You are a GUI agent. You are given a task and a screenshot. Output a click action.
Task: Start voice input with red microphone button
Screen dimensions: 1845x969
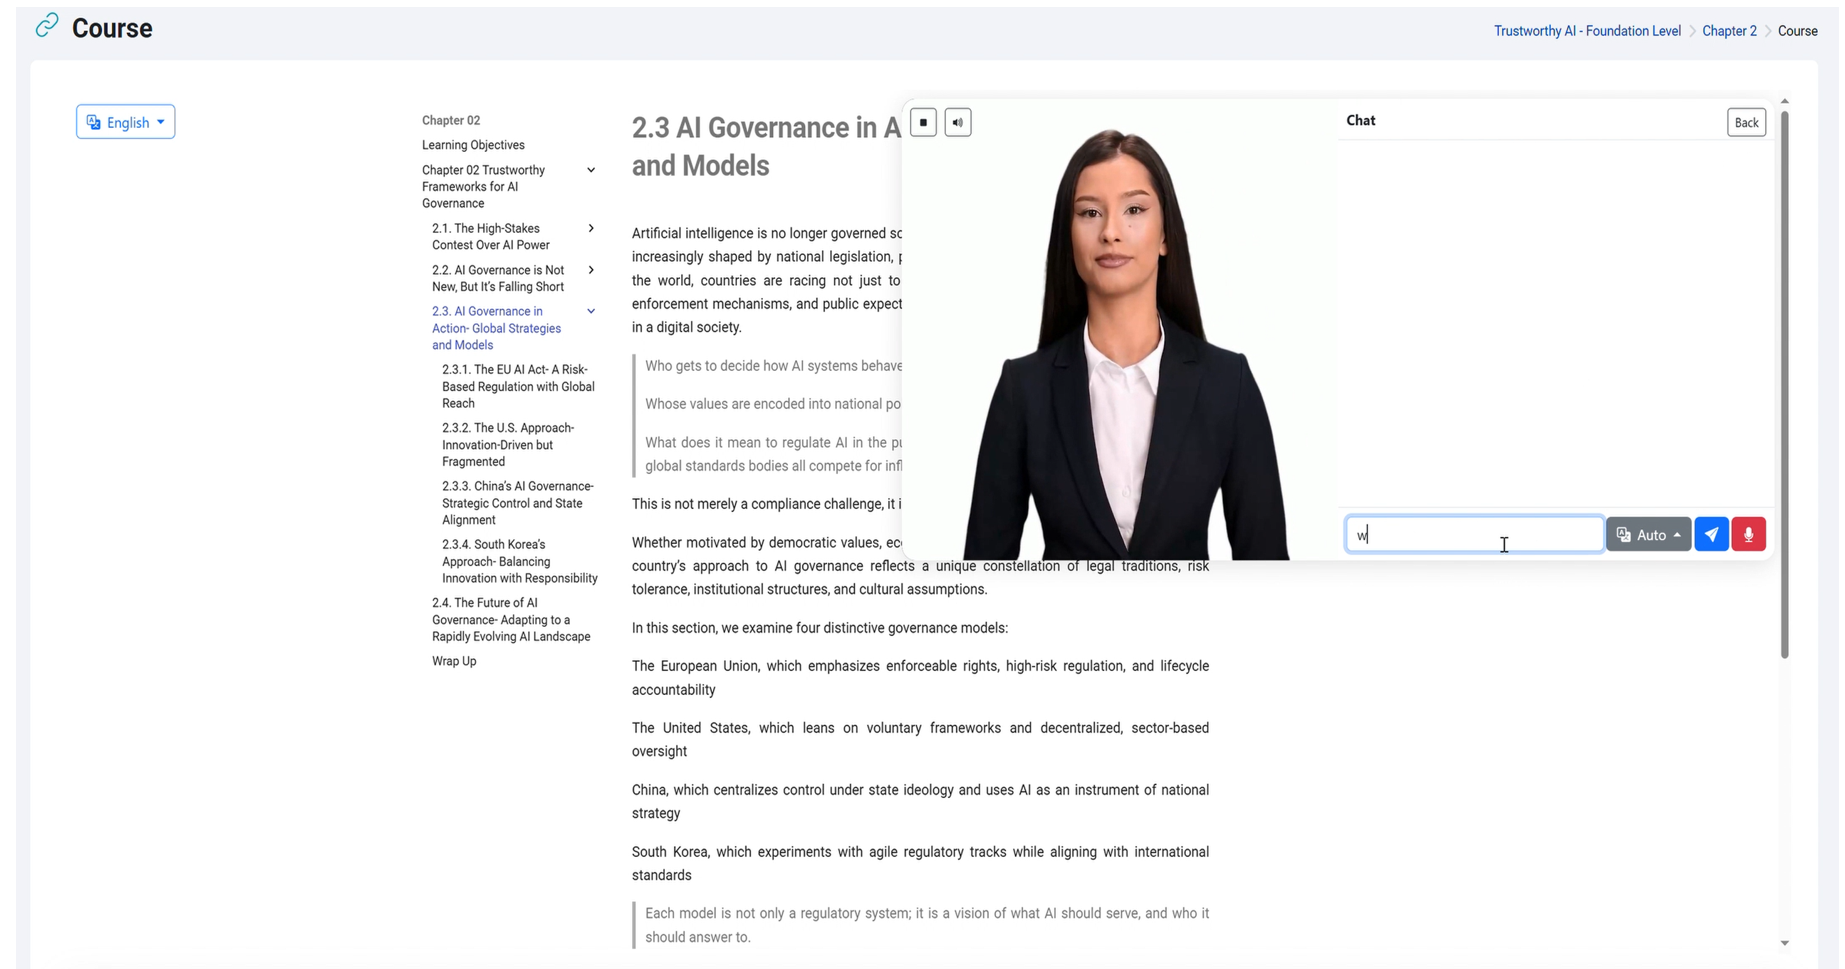point(1748,535)
